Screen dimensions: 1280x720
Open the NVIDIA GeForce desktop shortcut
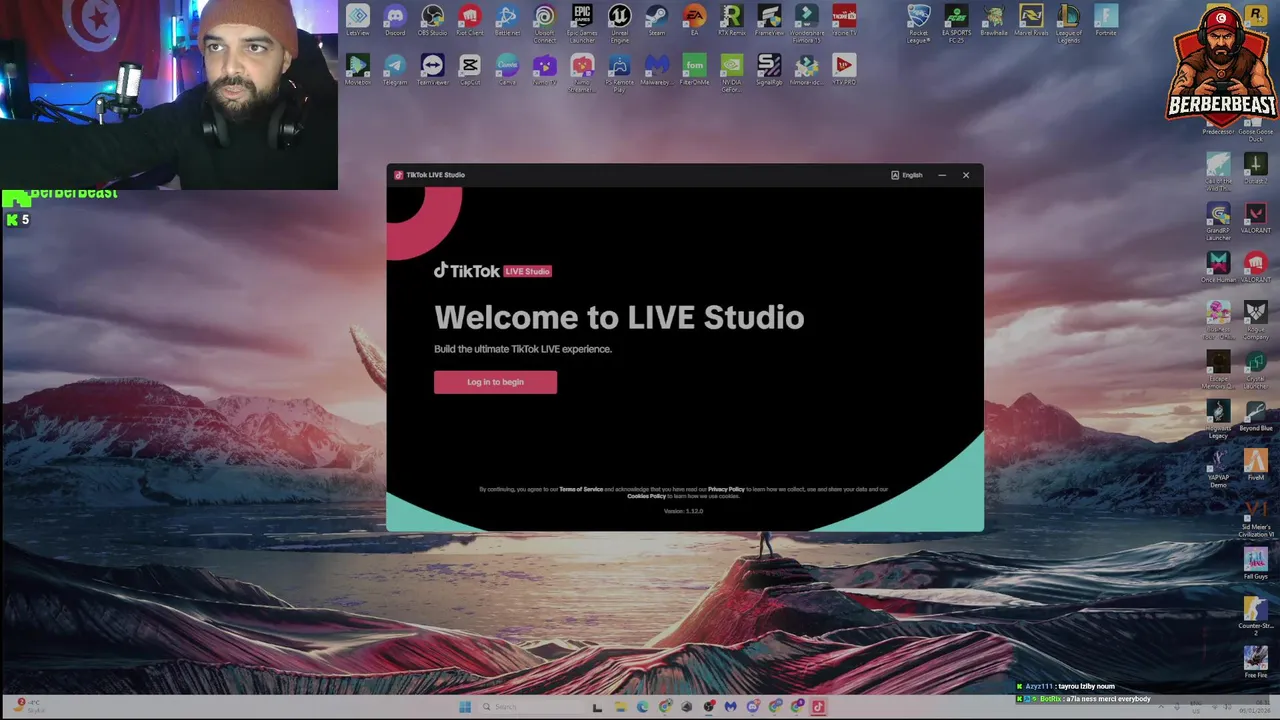point(732,73)
